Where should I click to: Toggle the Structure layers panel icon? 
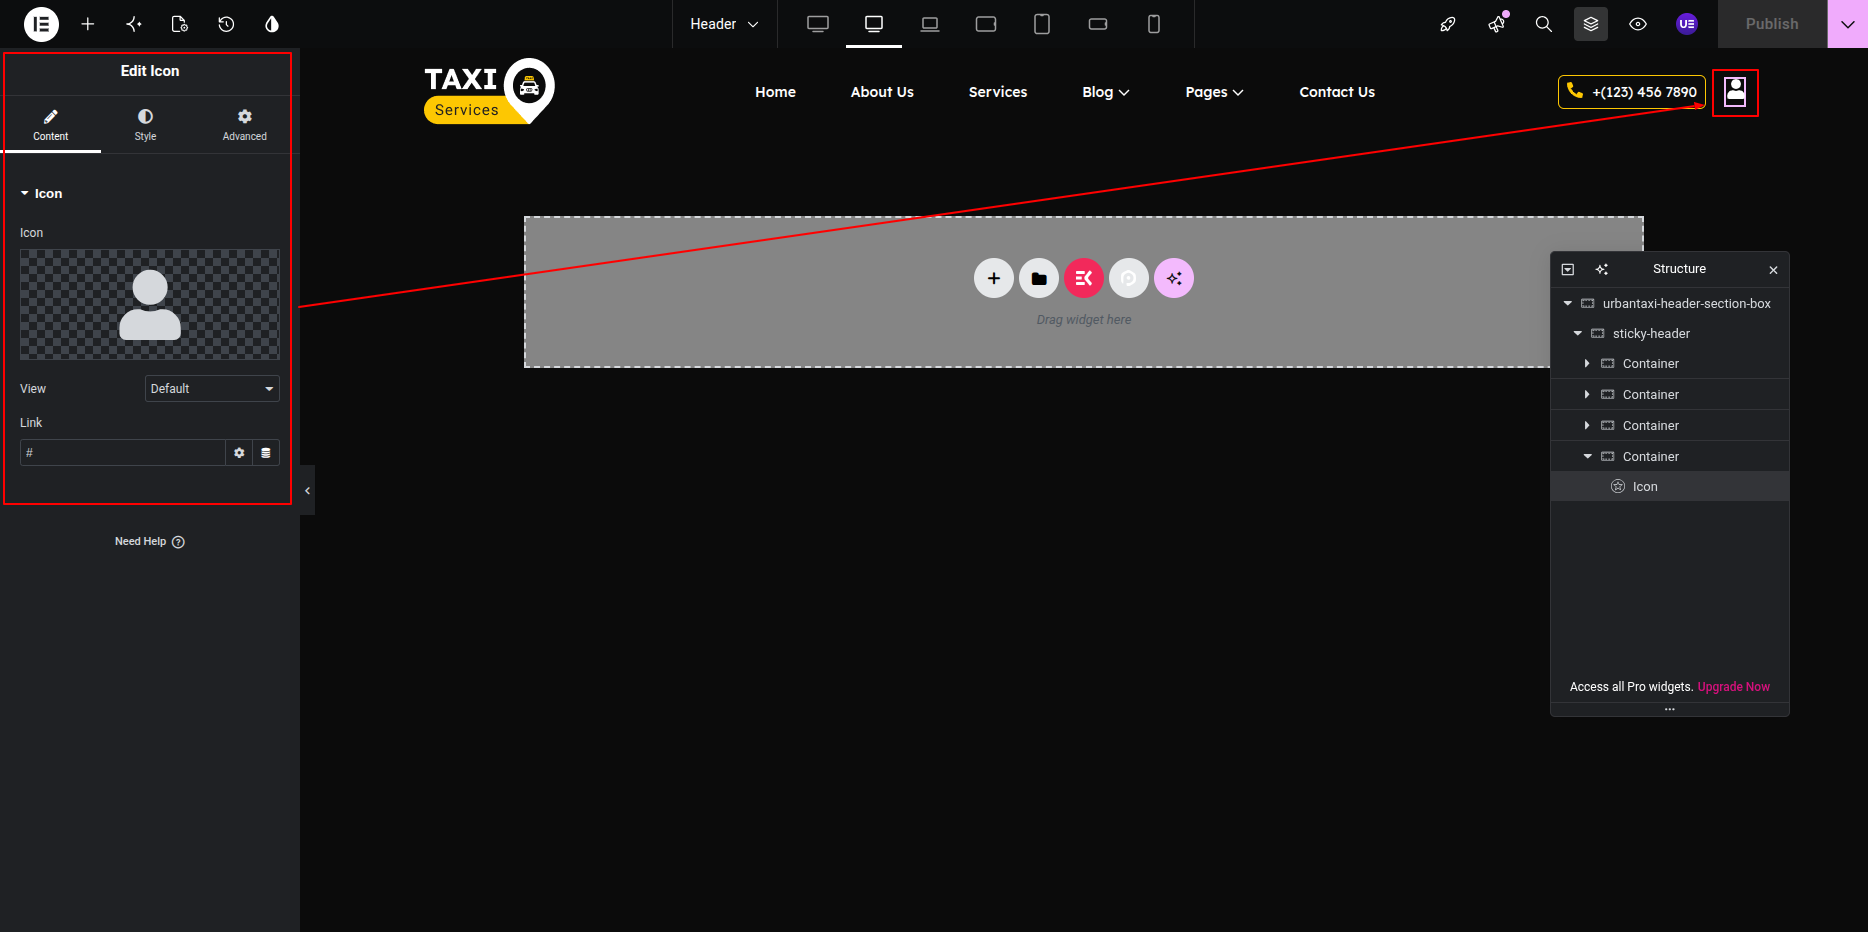coord(1591,24)
